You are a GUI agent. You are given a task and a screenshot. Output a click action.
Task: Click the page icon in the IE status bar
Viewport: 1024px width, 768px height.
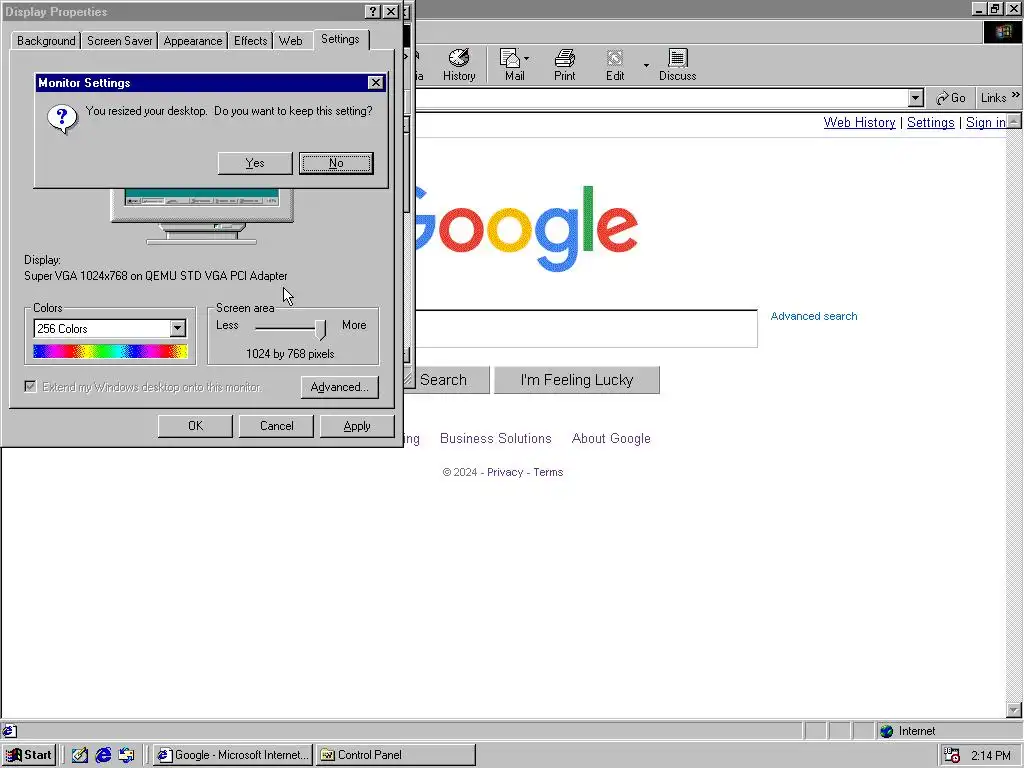point(9,731)
